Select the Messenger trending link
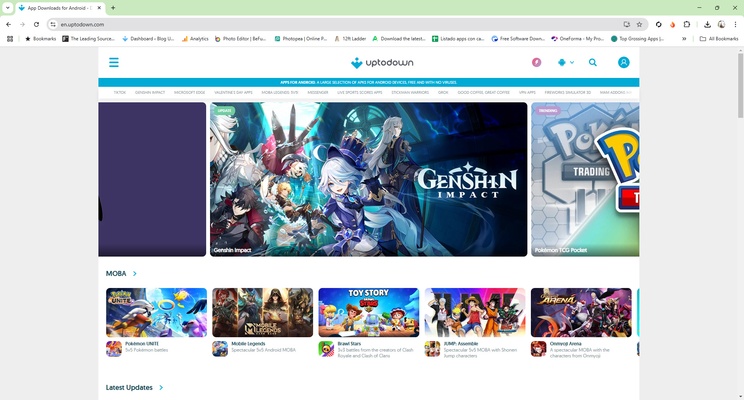 [x=317, y=93]
